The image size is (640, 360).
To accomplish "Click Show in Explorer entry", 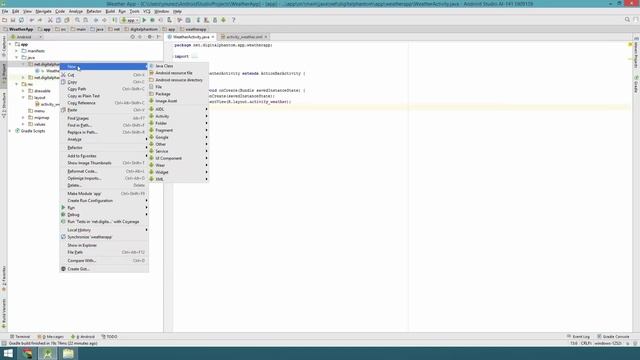I will tap(104, 245).
